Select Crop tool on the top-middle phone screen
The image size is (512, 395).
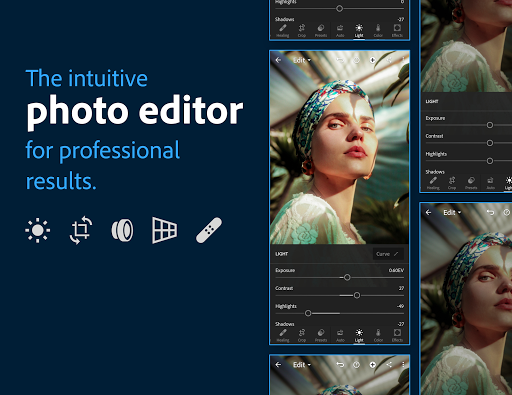(x=302, y=31)
